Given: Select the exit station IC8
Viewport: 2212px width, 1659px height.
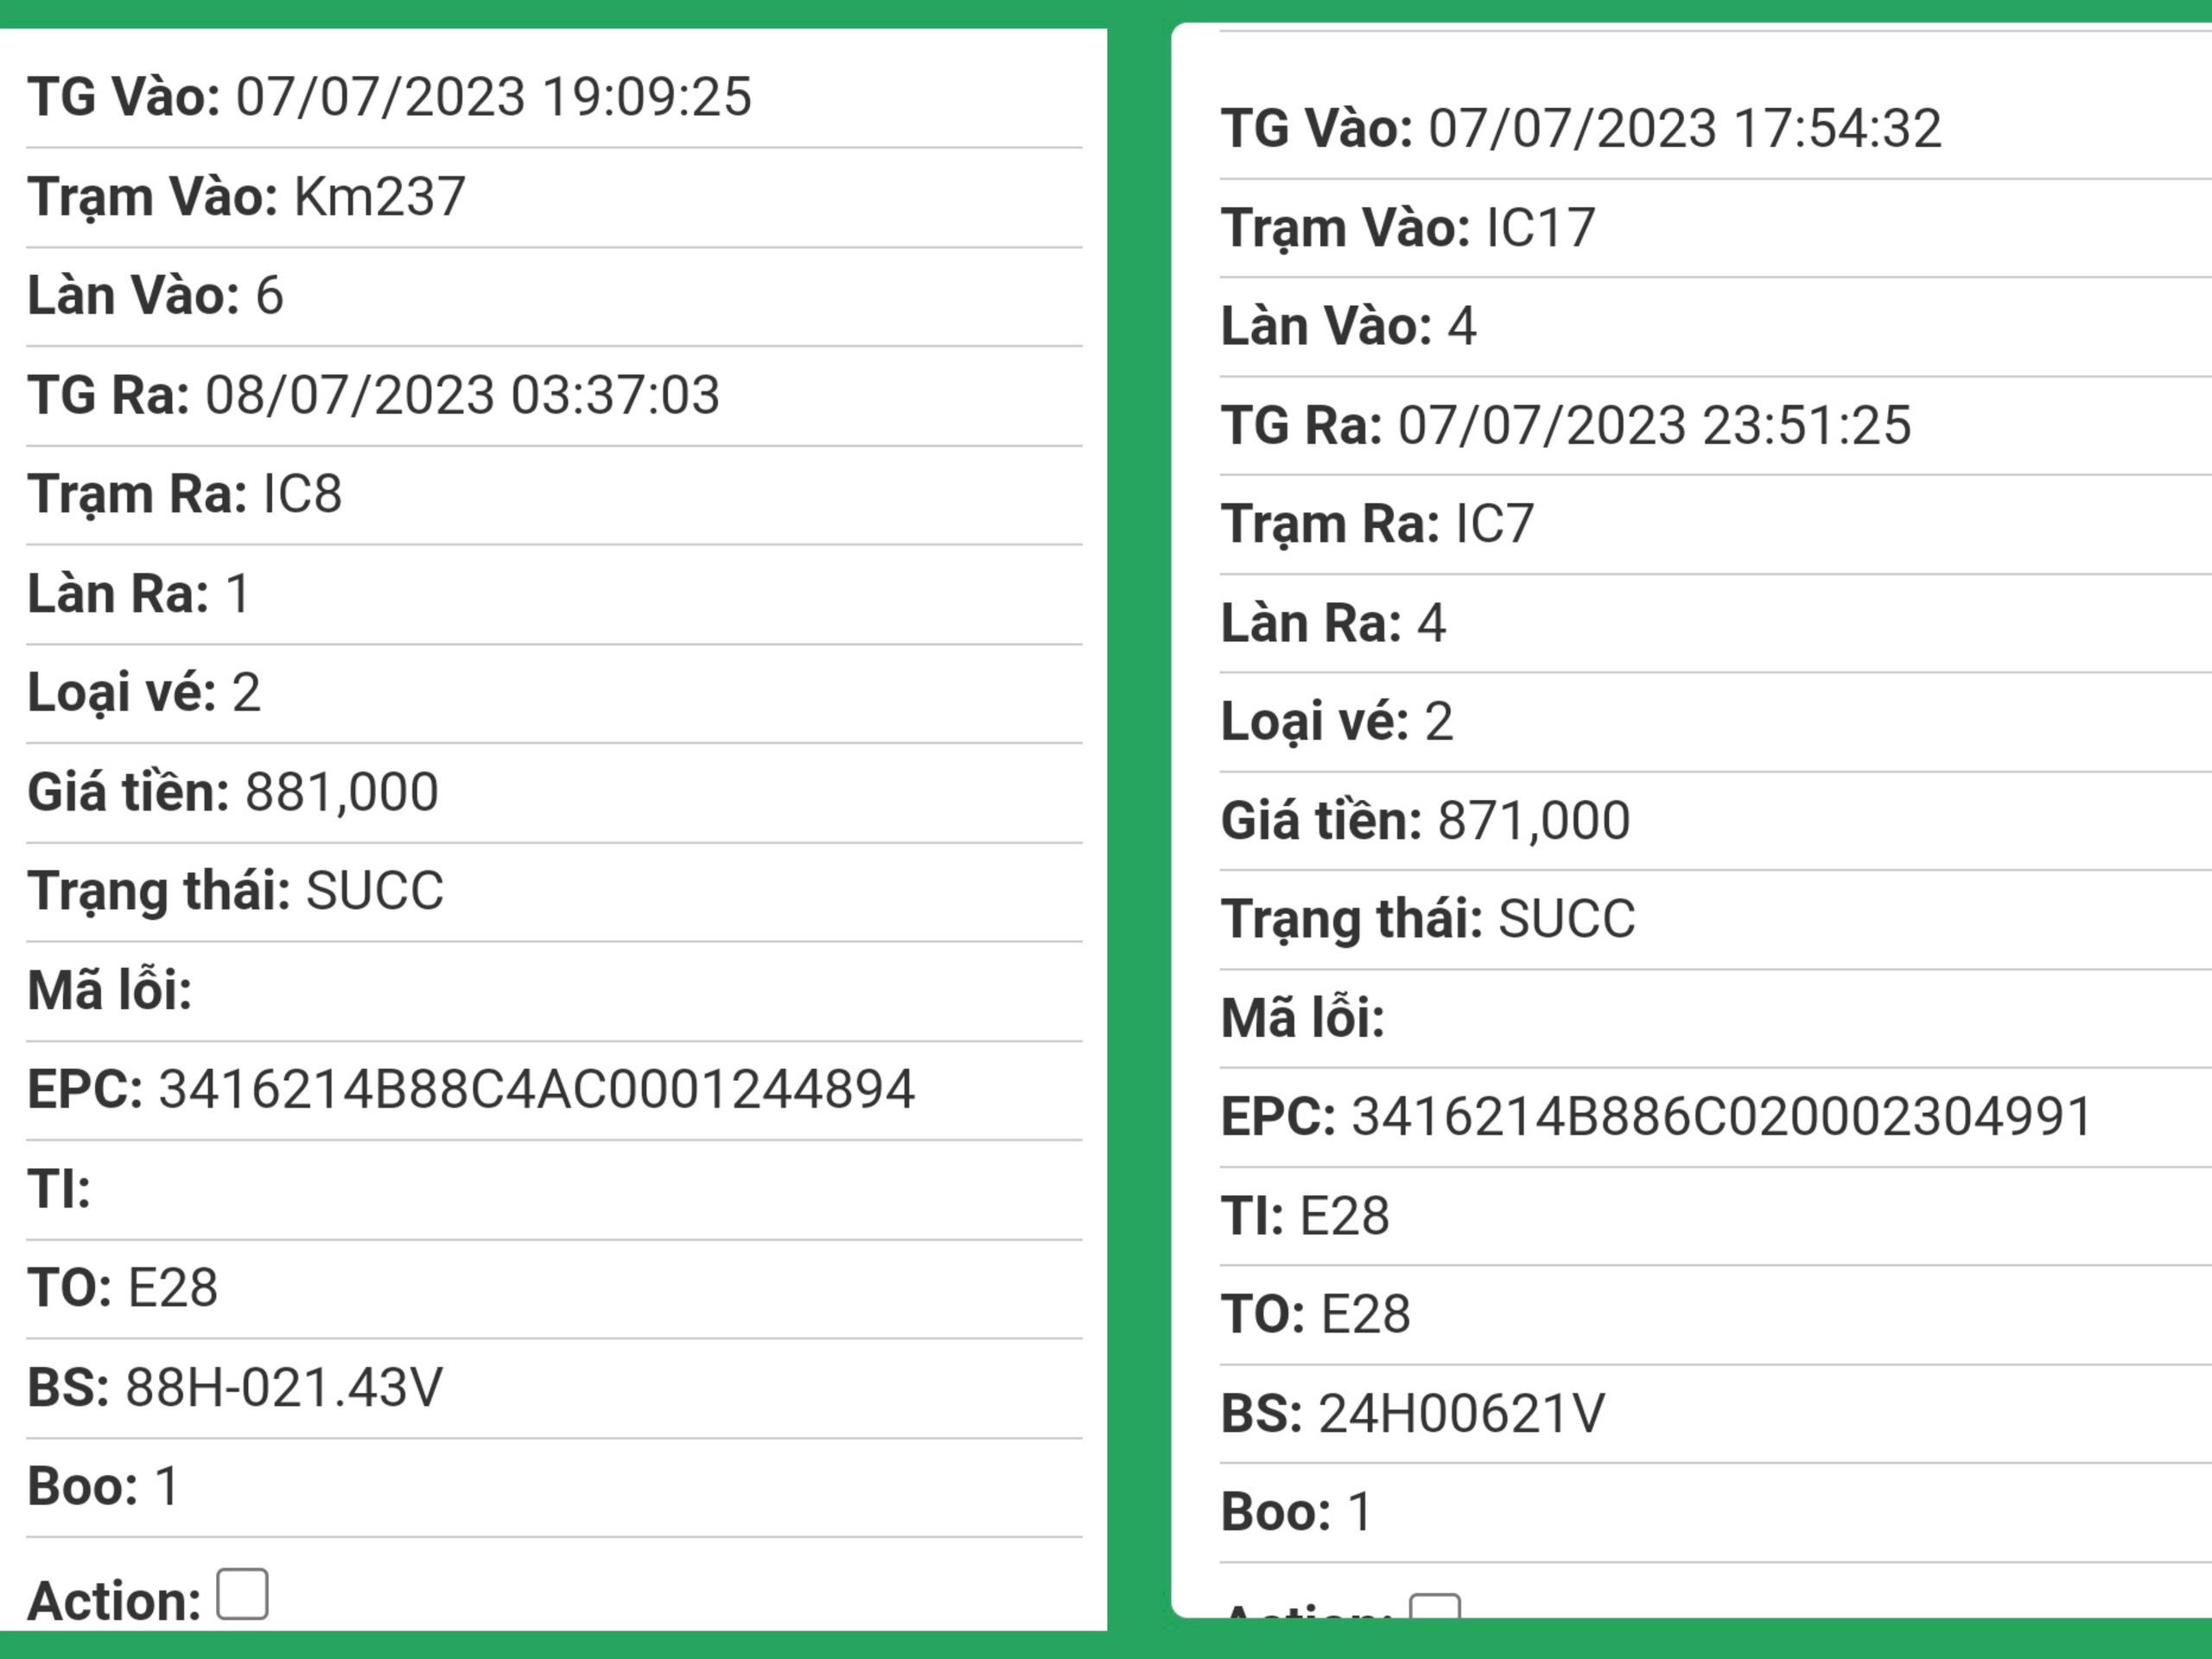Looking at the screenshot, I should pos(302,494).
